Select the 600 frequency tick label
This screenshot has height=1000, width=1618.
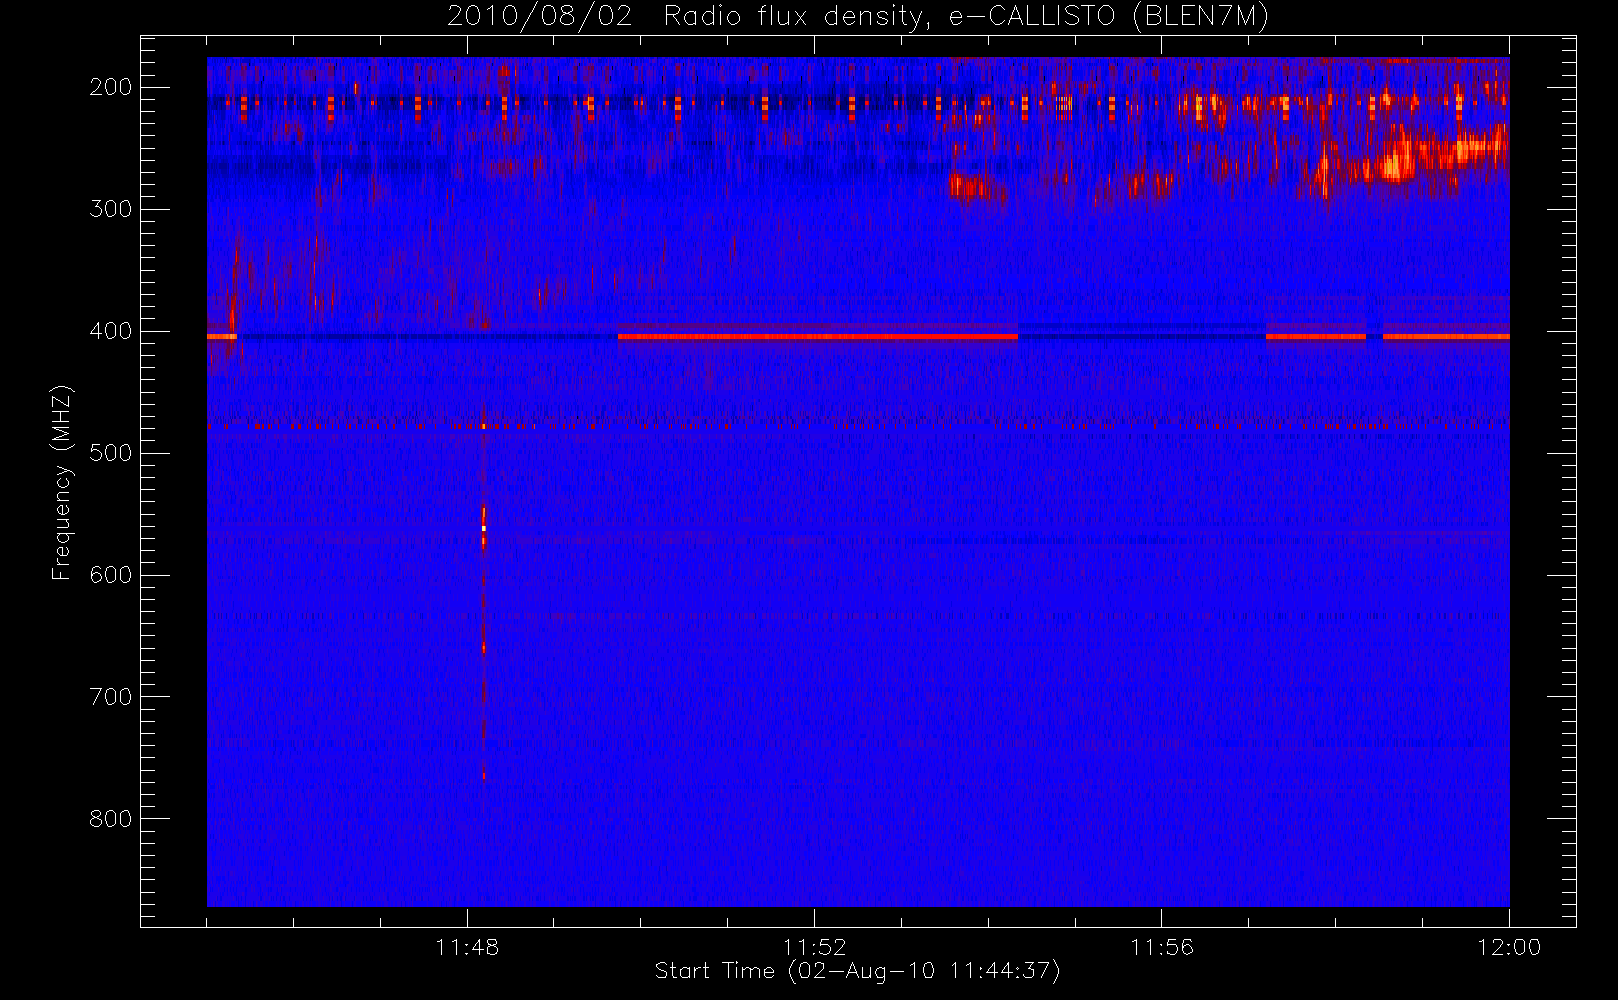111,575
